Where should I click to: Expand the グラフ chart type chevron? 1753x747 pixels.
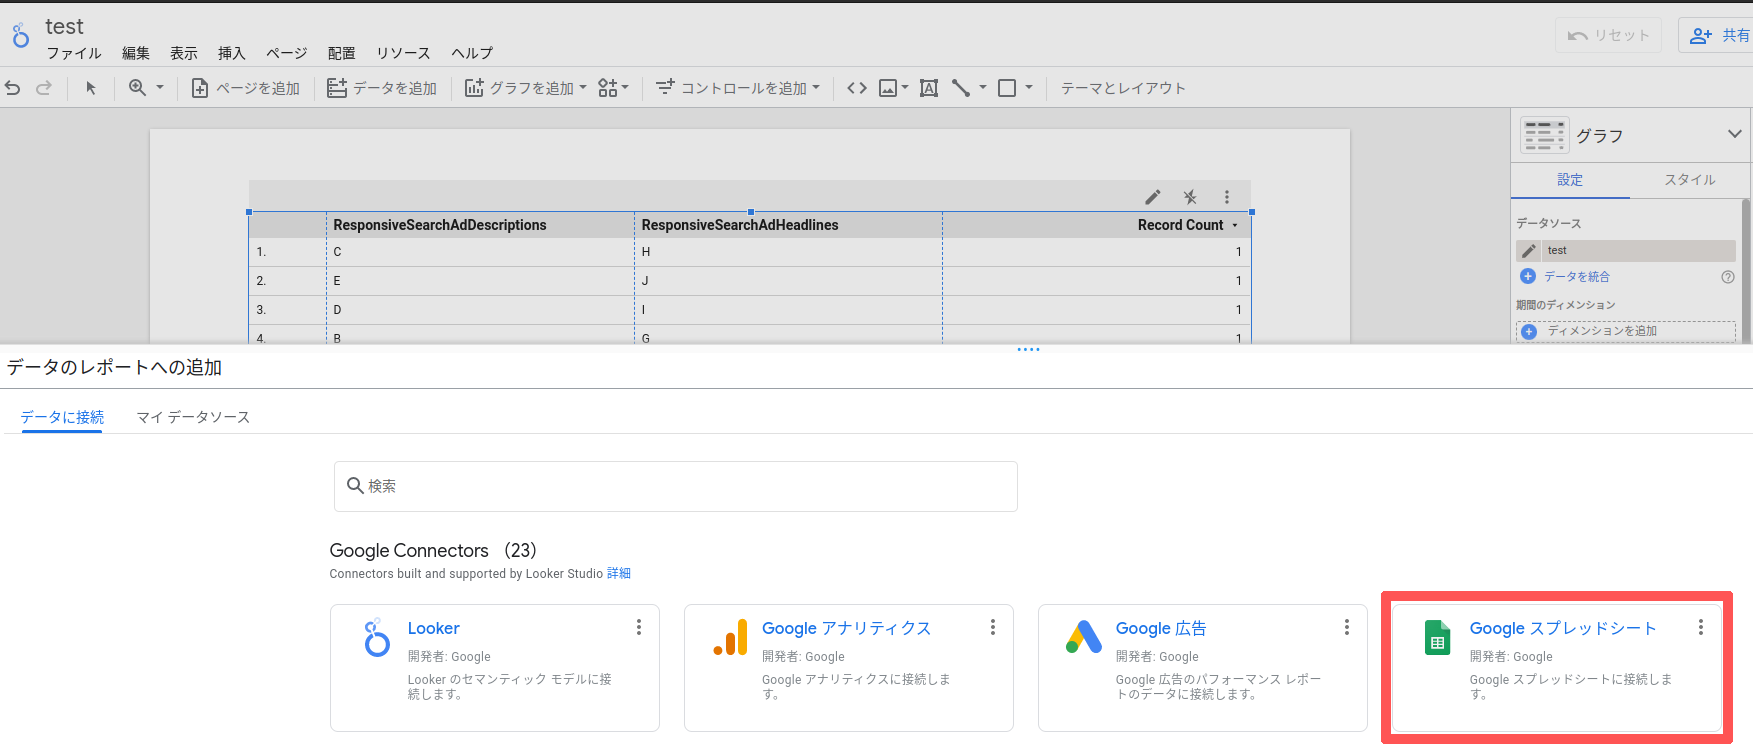[x=1734, y=134]
